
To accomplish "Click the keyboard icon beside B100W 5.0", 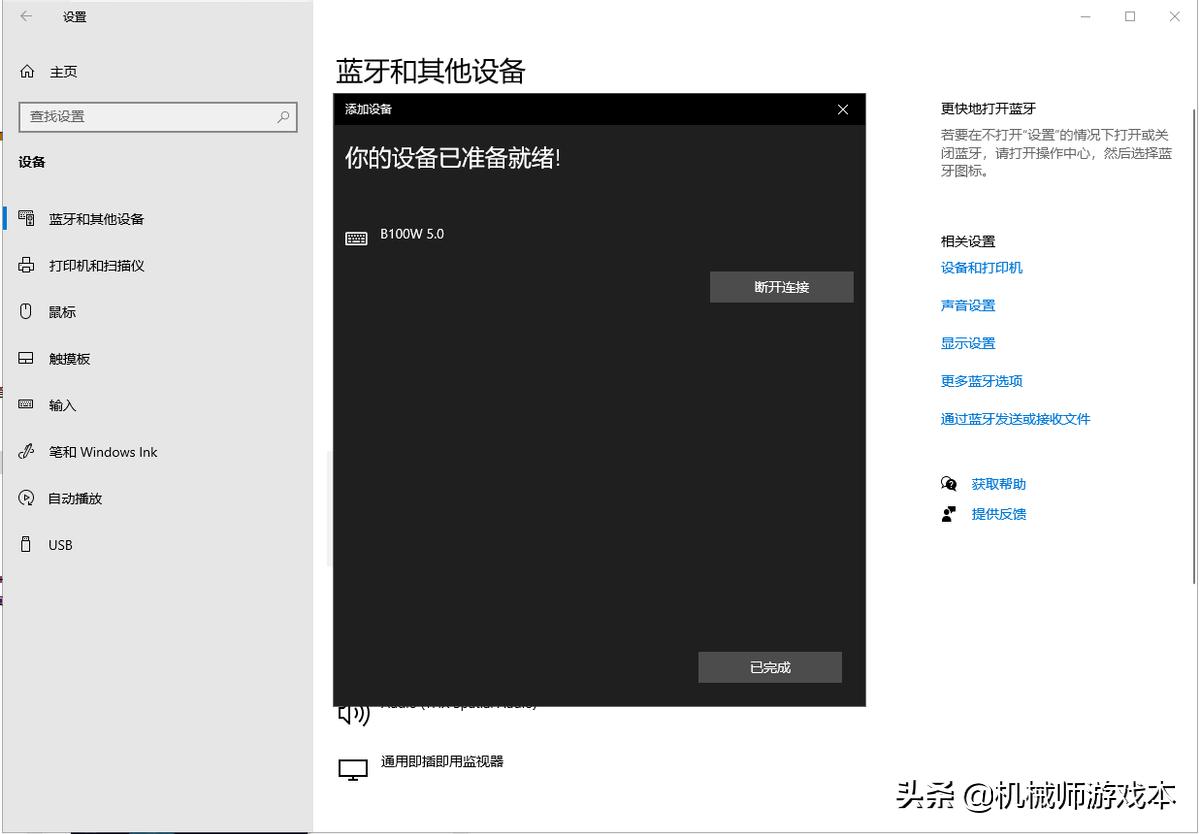I will pyautogui.click(x=355, y=237).
